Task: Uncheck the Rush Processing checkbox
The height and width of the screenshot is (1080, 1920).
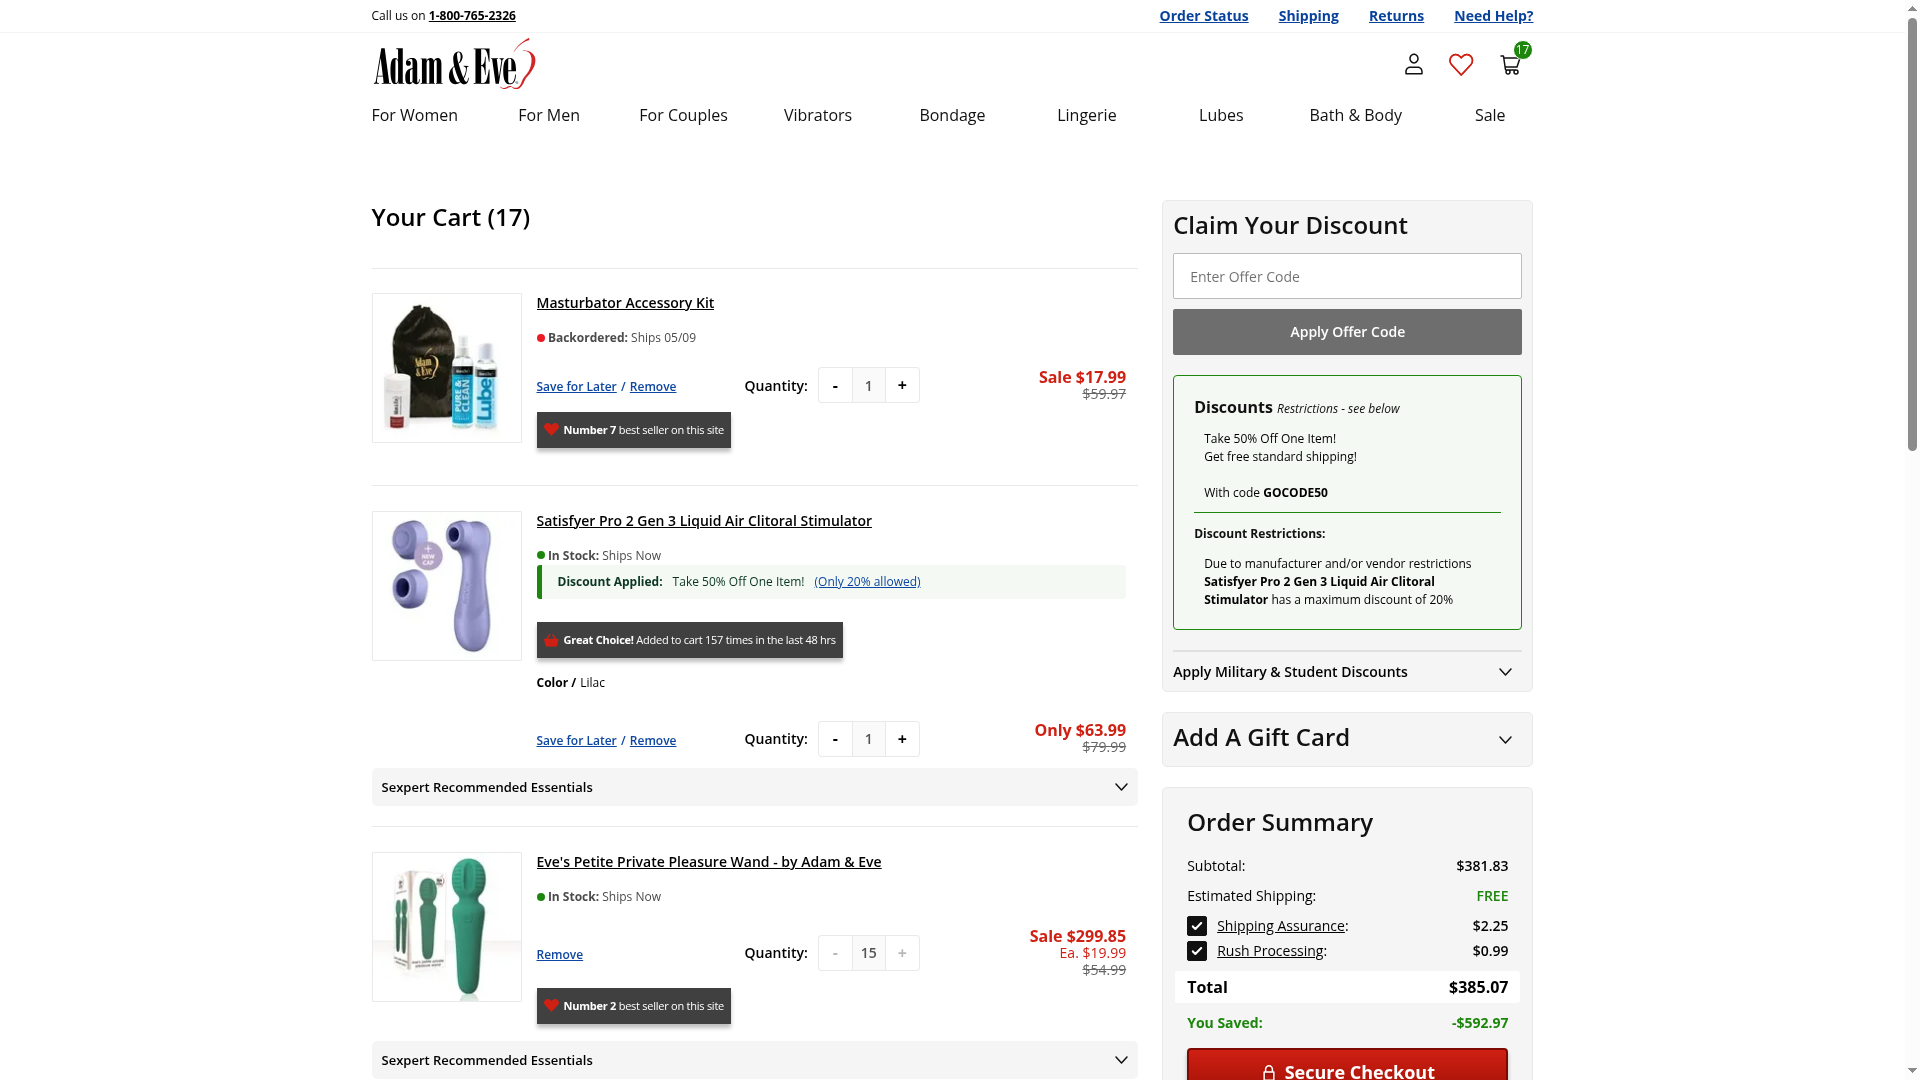Action: point(1197,951)
